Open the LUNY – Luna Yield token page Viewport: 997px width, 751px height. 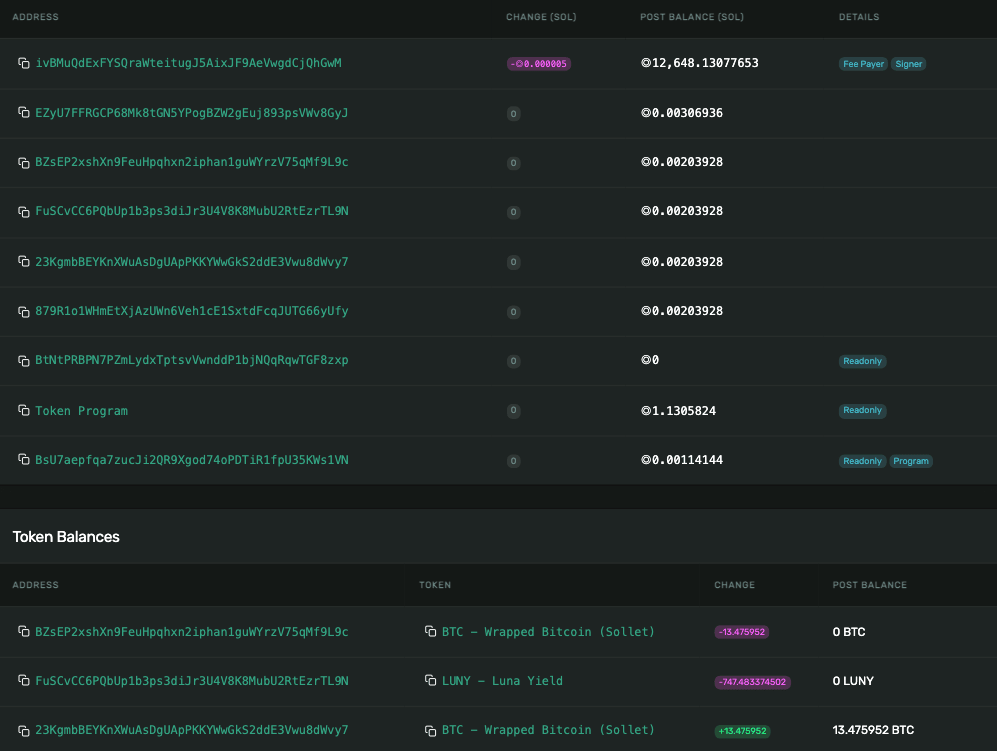(x=503, y=680)
